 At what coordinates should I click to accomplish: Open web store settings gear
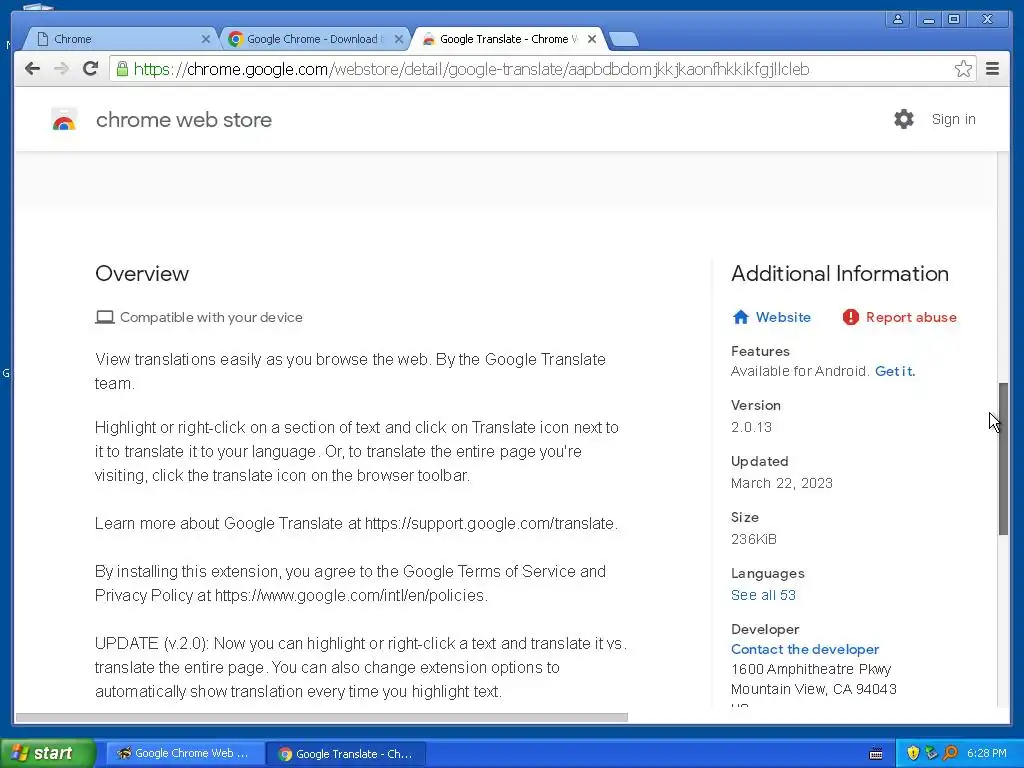[904, 119]
